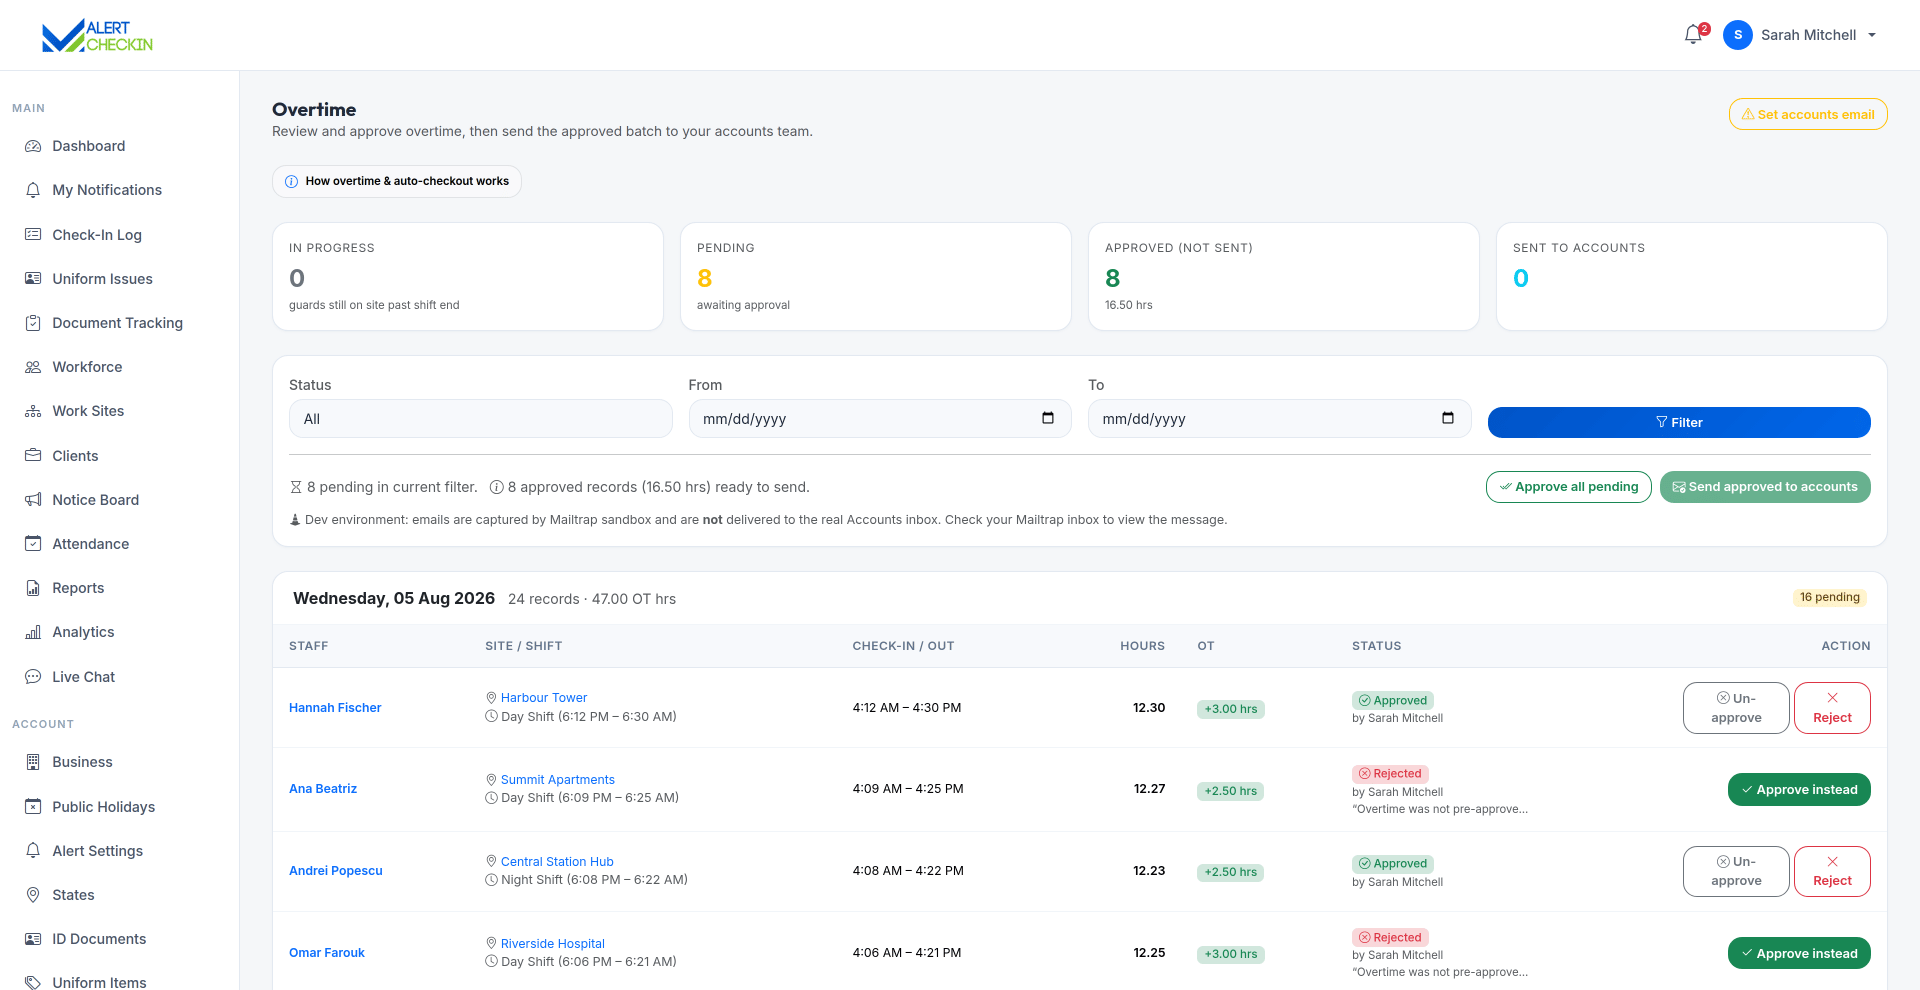Click Ana Beatriz's Rejected status badge
This screenshot has height=990, width=1920.
[x=1391, y=774]
